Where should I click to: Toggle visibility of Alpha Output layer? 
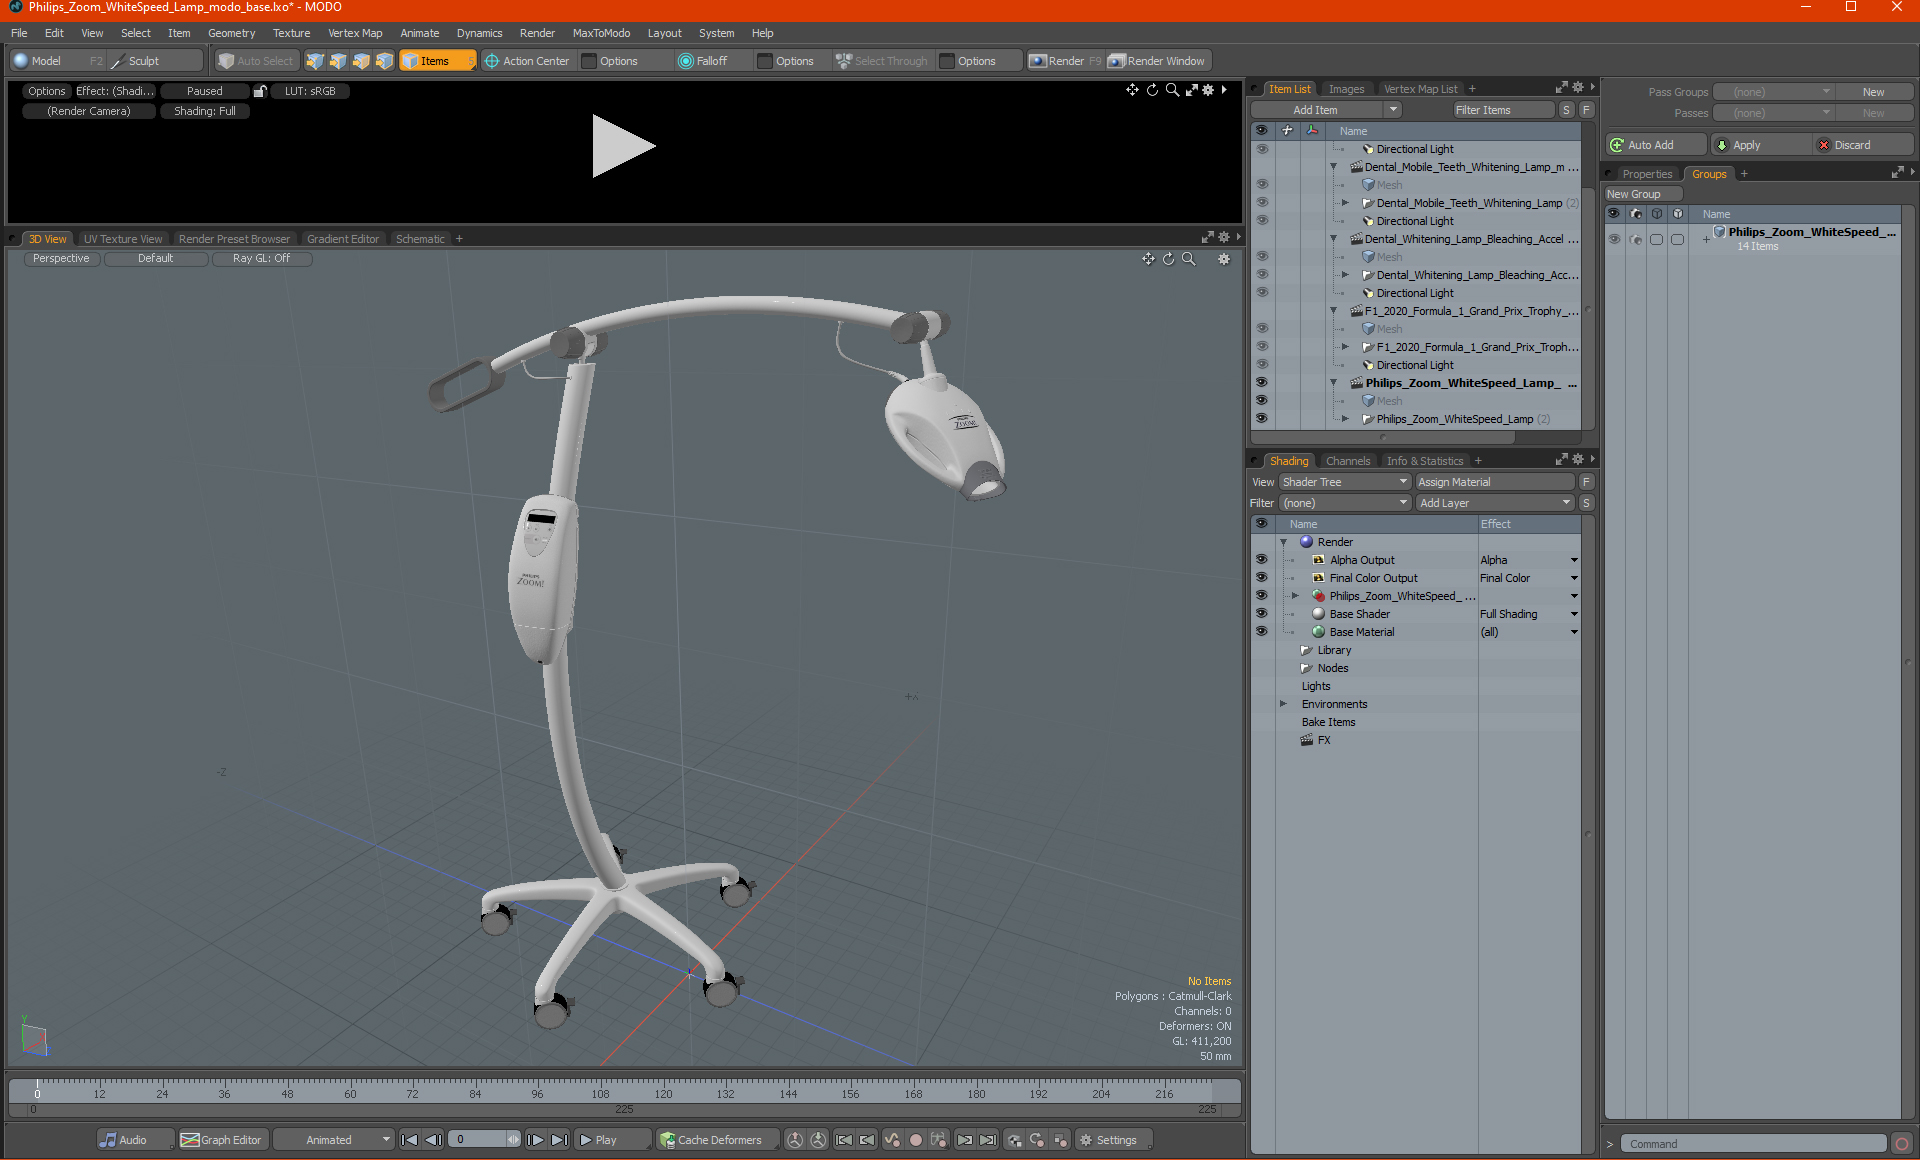tap(1261, 560)
